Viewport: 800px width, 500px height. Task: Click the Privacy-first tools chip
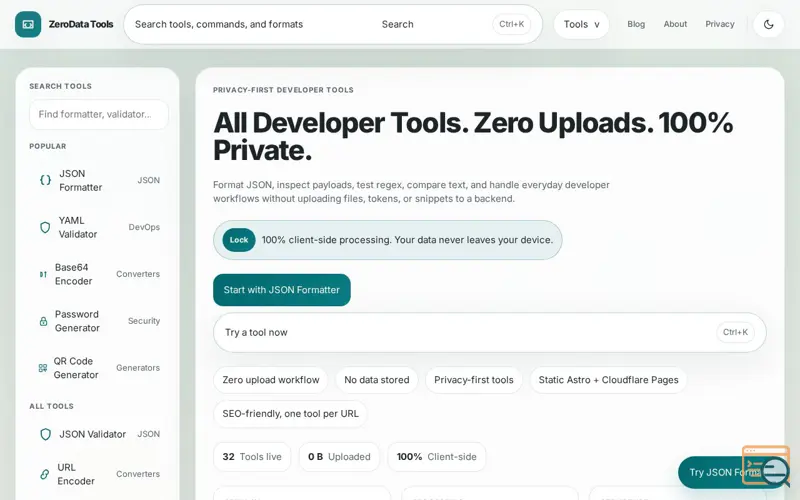[473, 380]
